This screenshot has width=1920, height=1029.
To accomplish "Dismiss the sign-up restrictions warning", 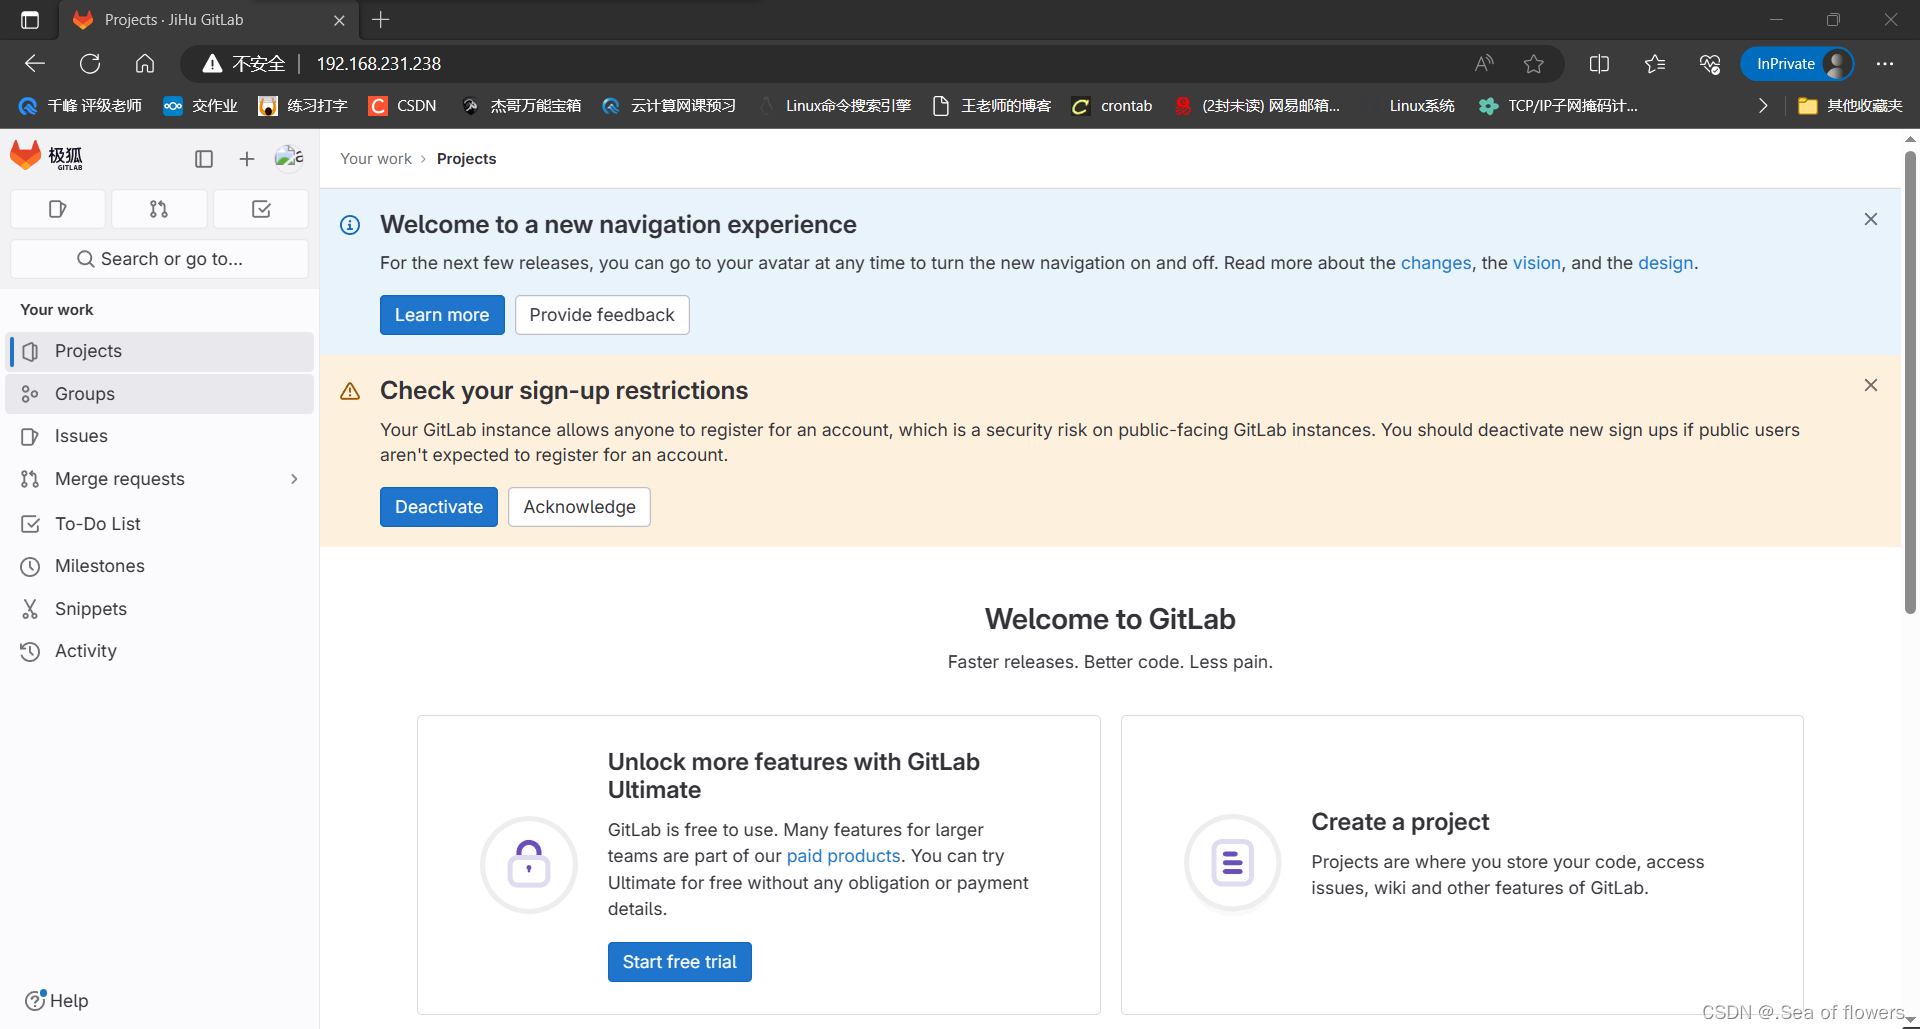I will [1871, 385].
